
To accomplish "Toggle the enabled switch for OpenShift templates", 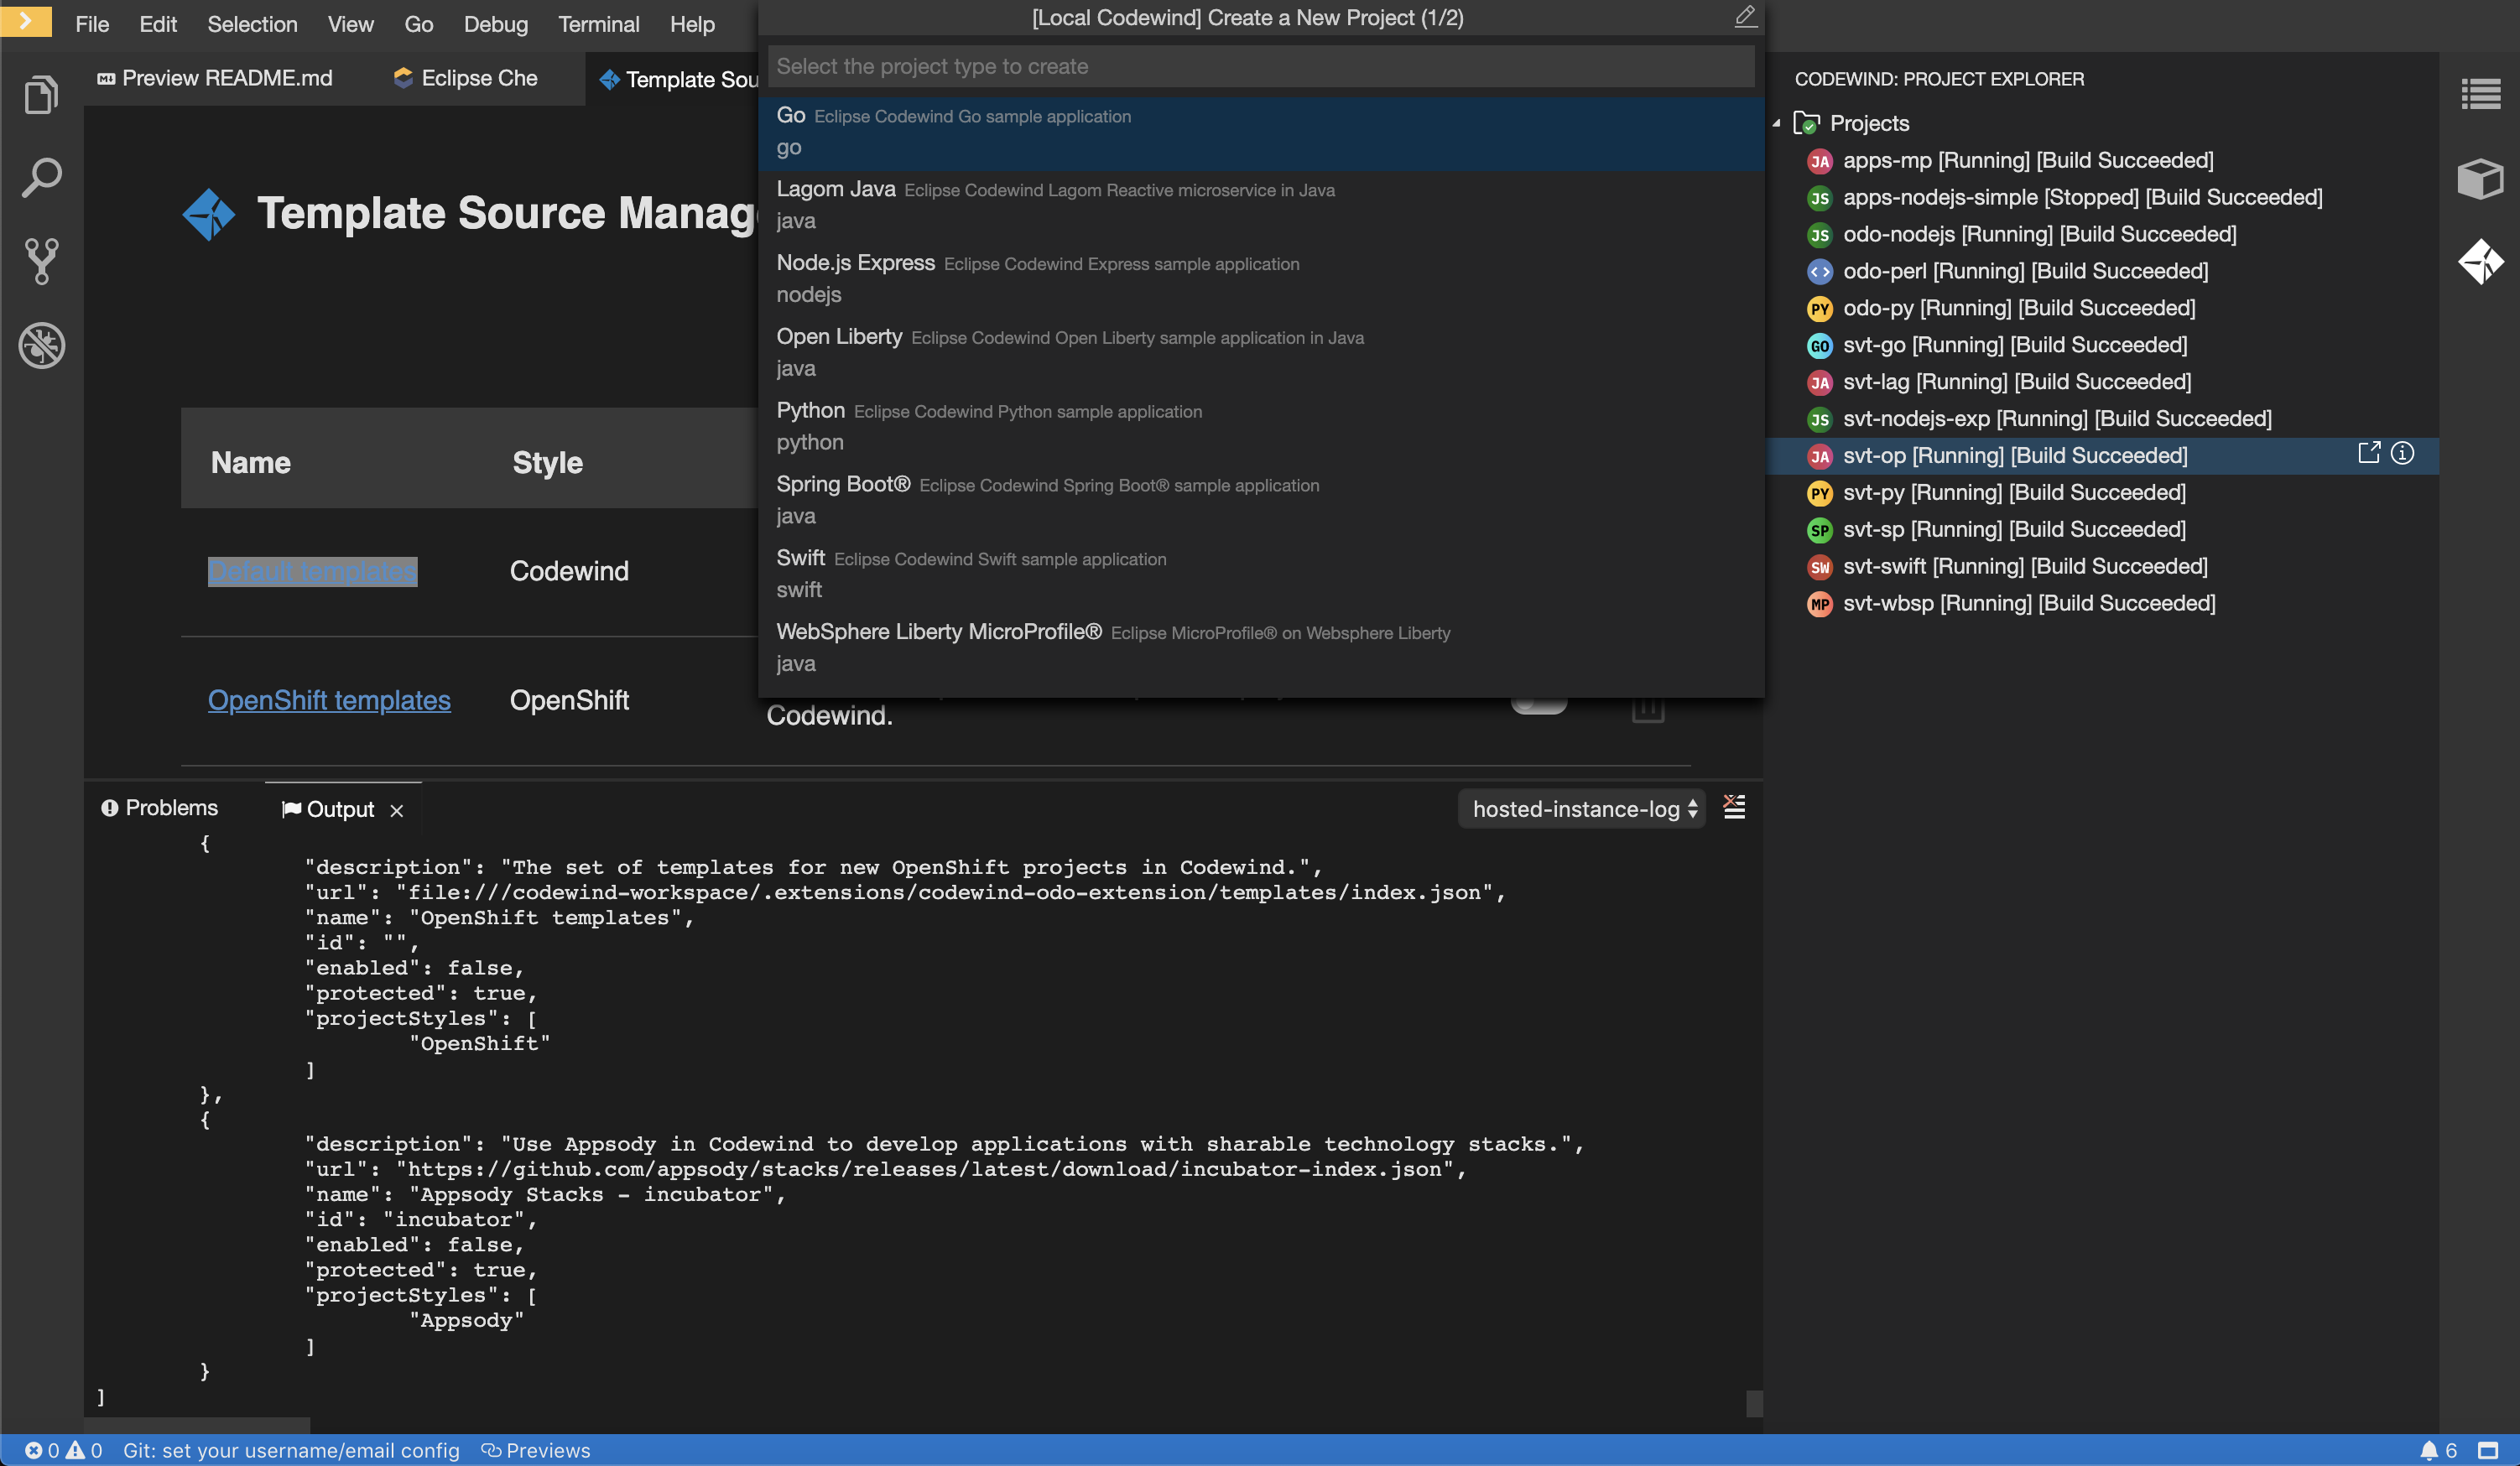I will pos(1538,705).
